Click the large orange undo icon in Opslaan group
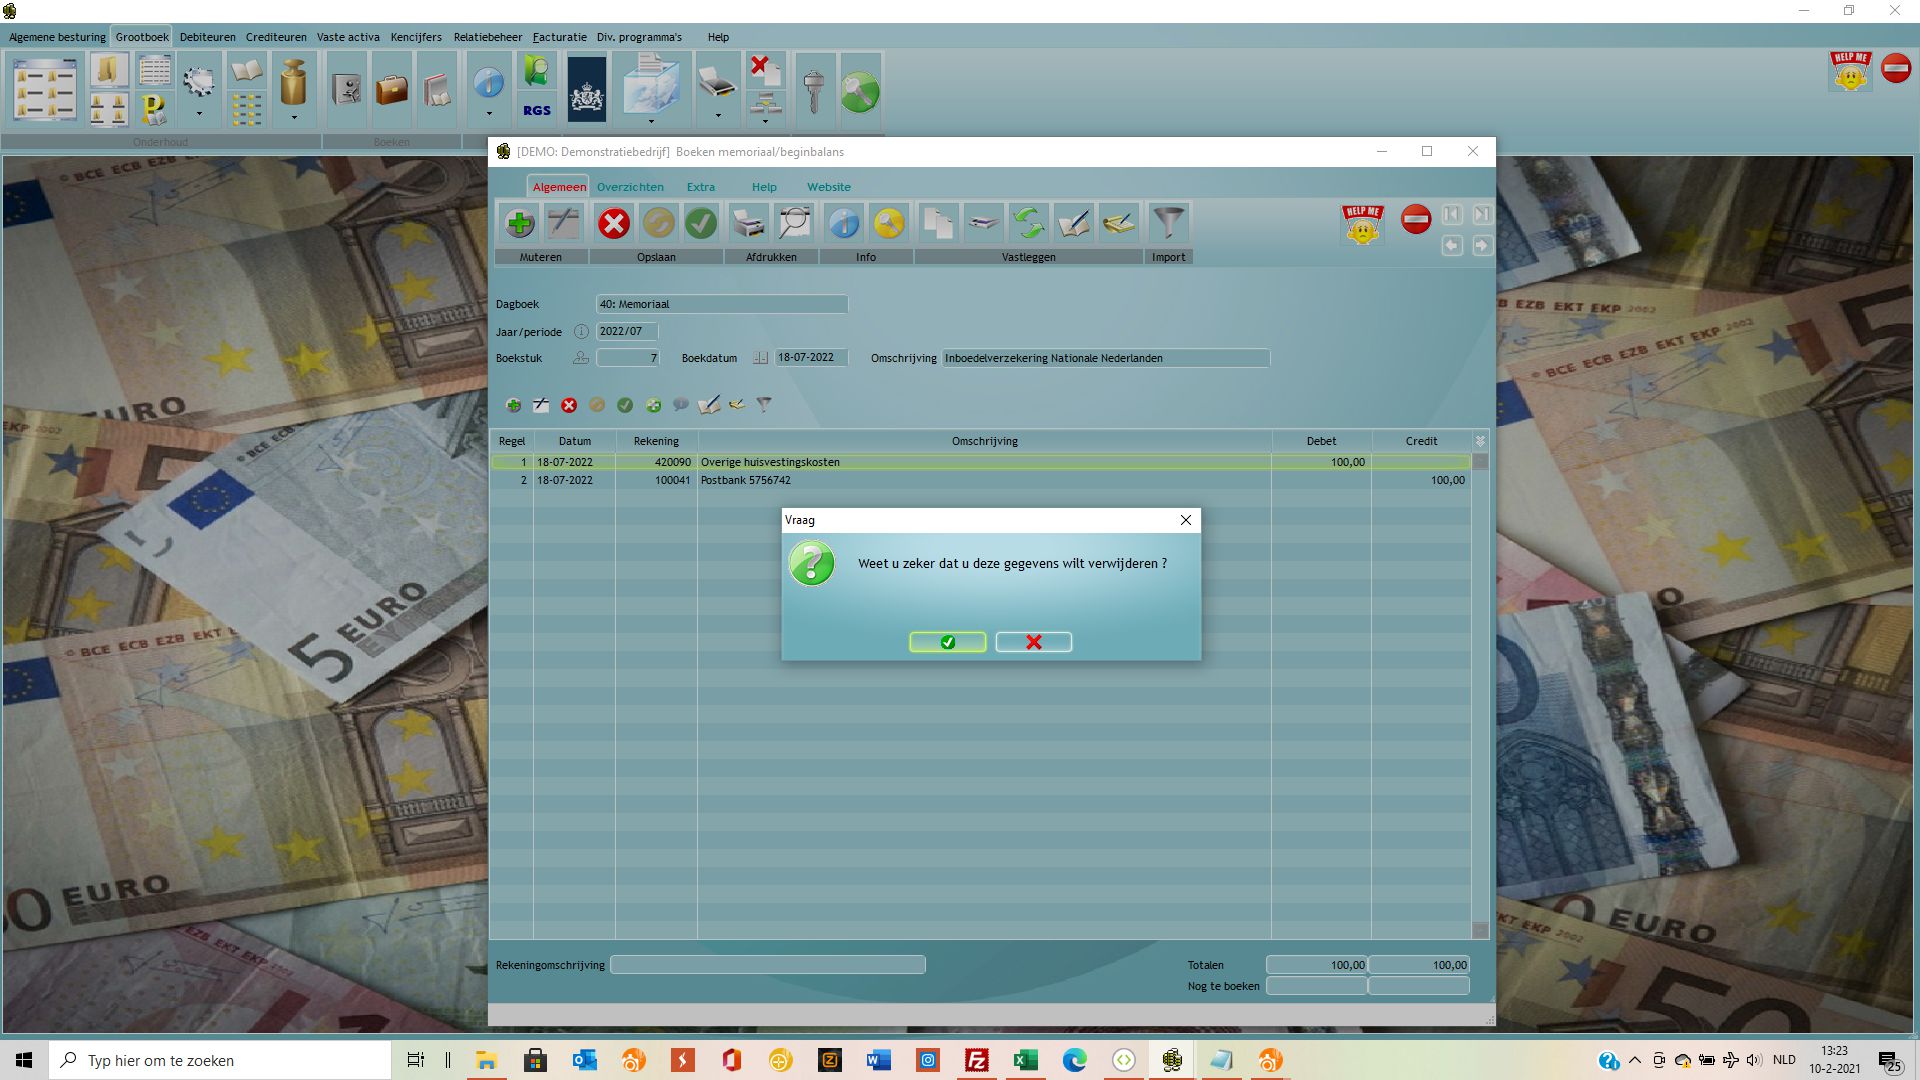Screen dimensions: 1920x1080 [x=657, y=223]
